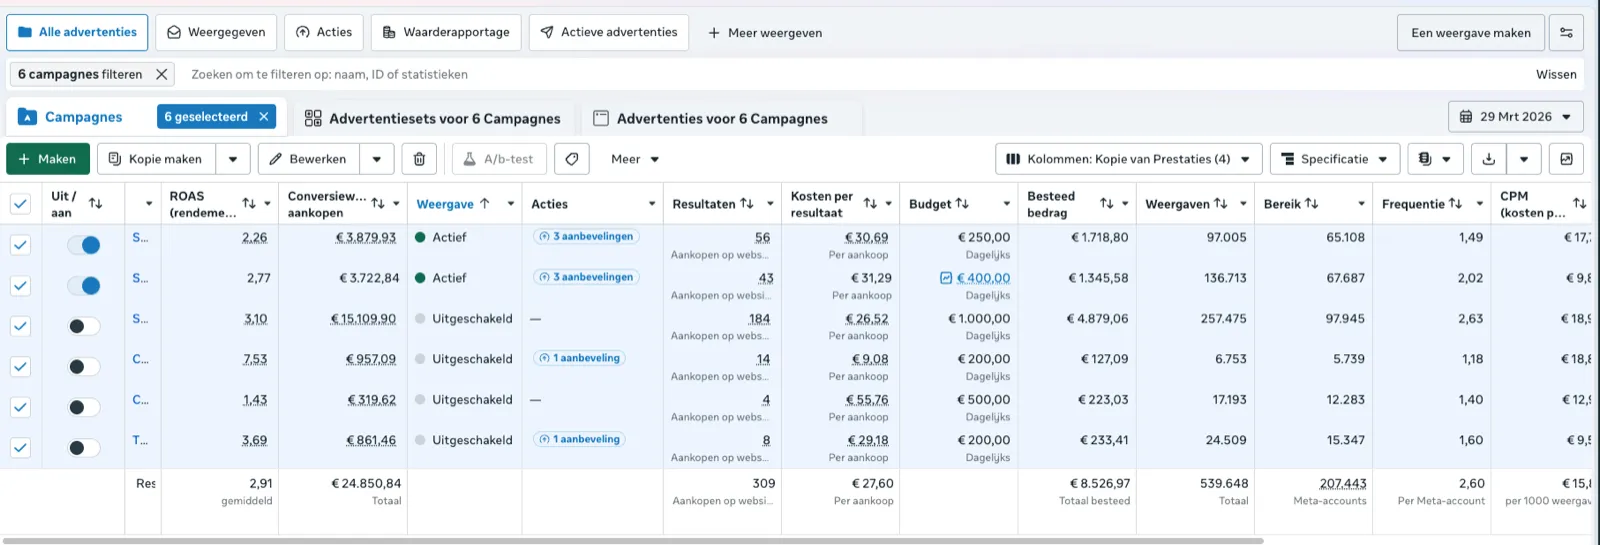Open the share report icon button

coord(1566,159)
